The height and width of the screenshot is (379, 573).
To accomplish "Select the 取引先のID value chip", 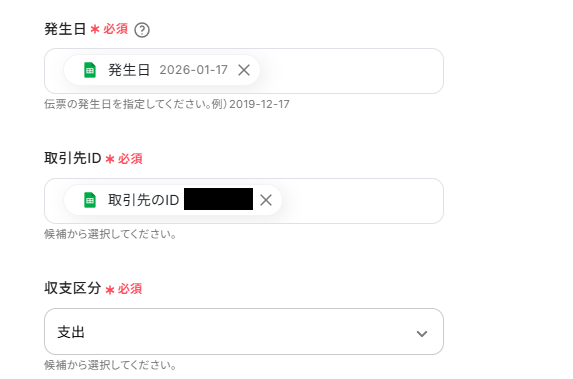I will click(x=172, y=200).
